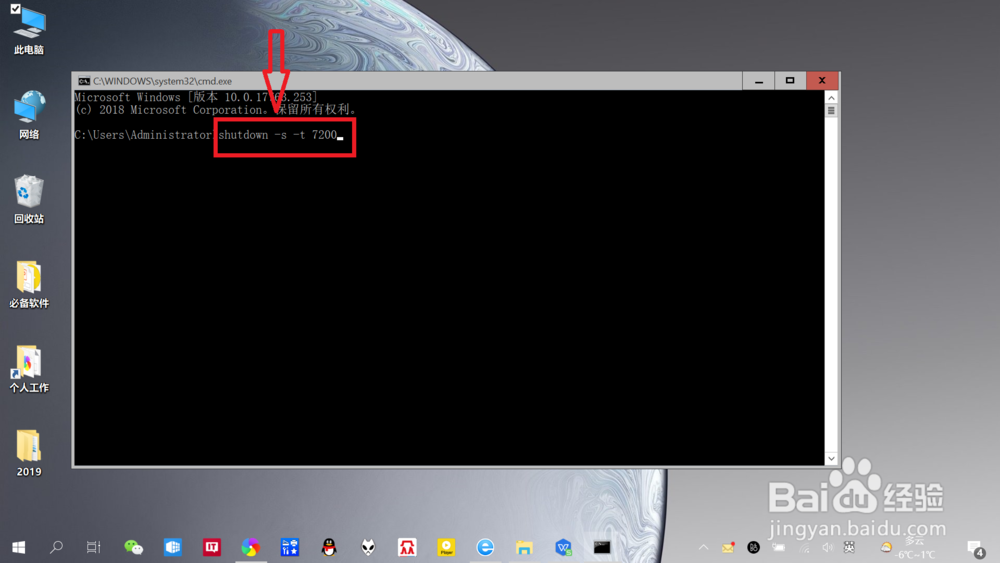Viewport: 1000px width, 563px height.
Task: Launch WeChat from taskbar
Action: coord(133,547)
